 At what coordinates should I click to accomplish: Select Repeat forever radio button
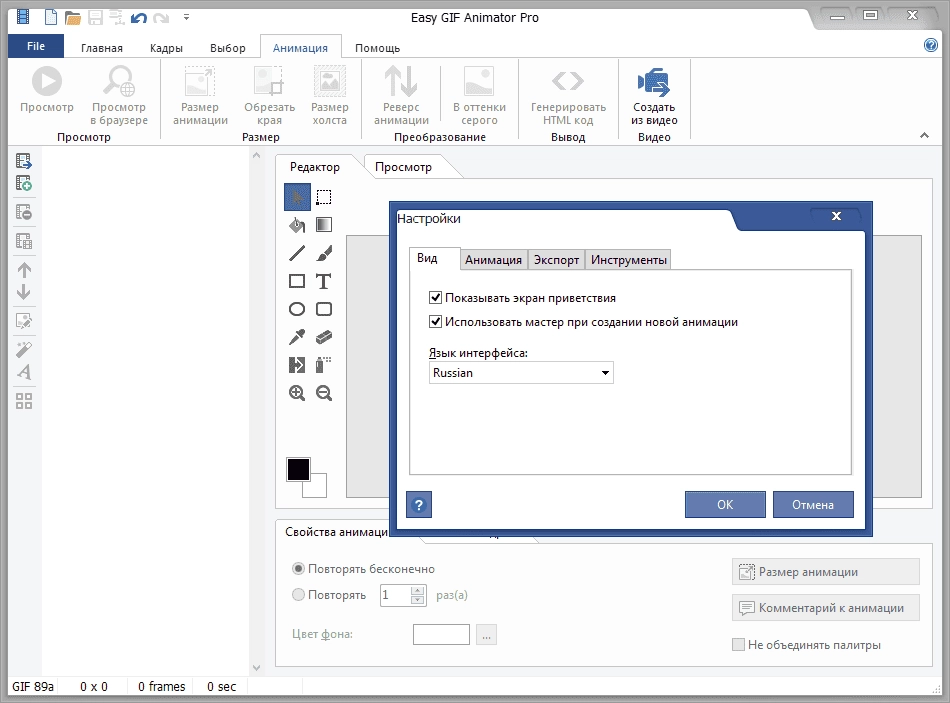click(x=298, y=568)
